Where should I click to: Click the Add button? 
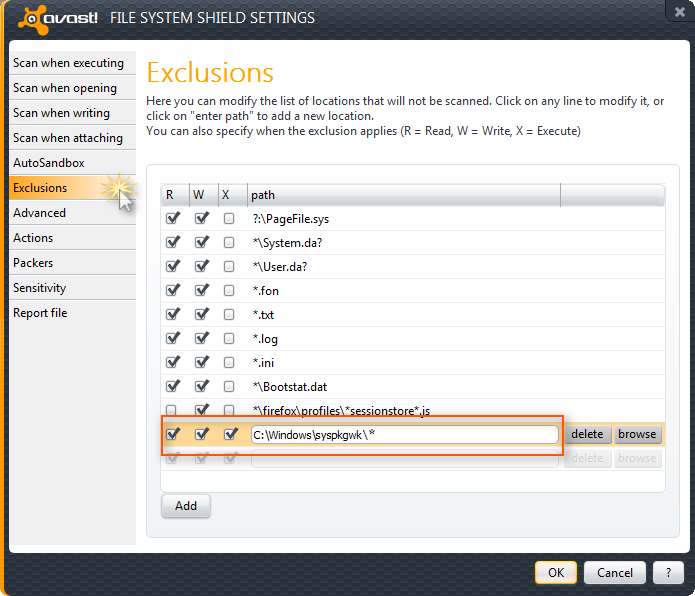pos(186,506)
